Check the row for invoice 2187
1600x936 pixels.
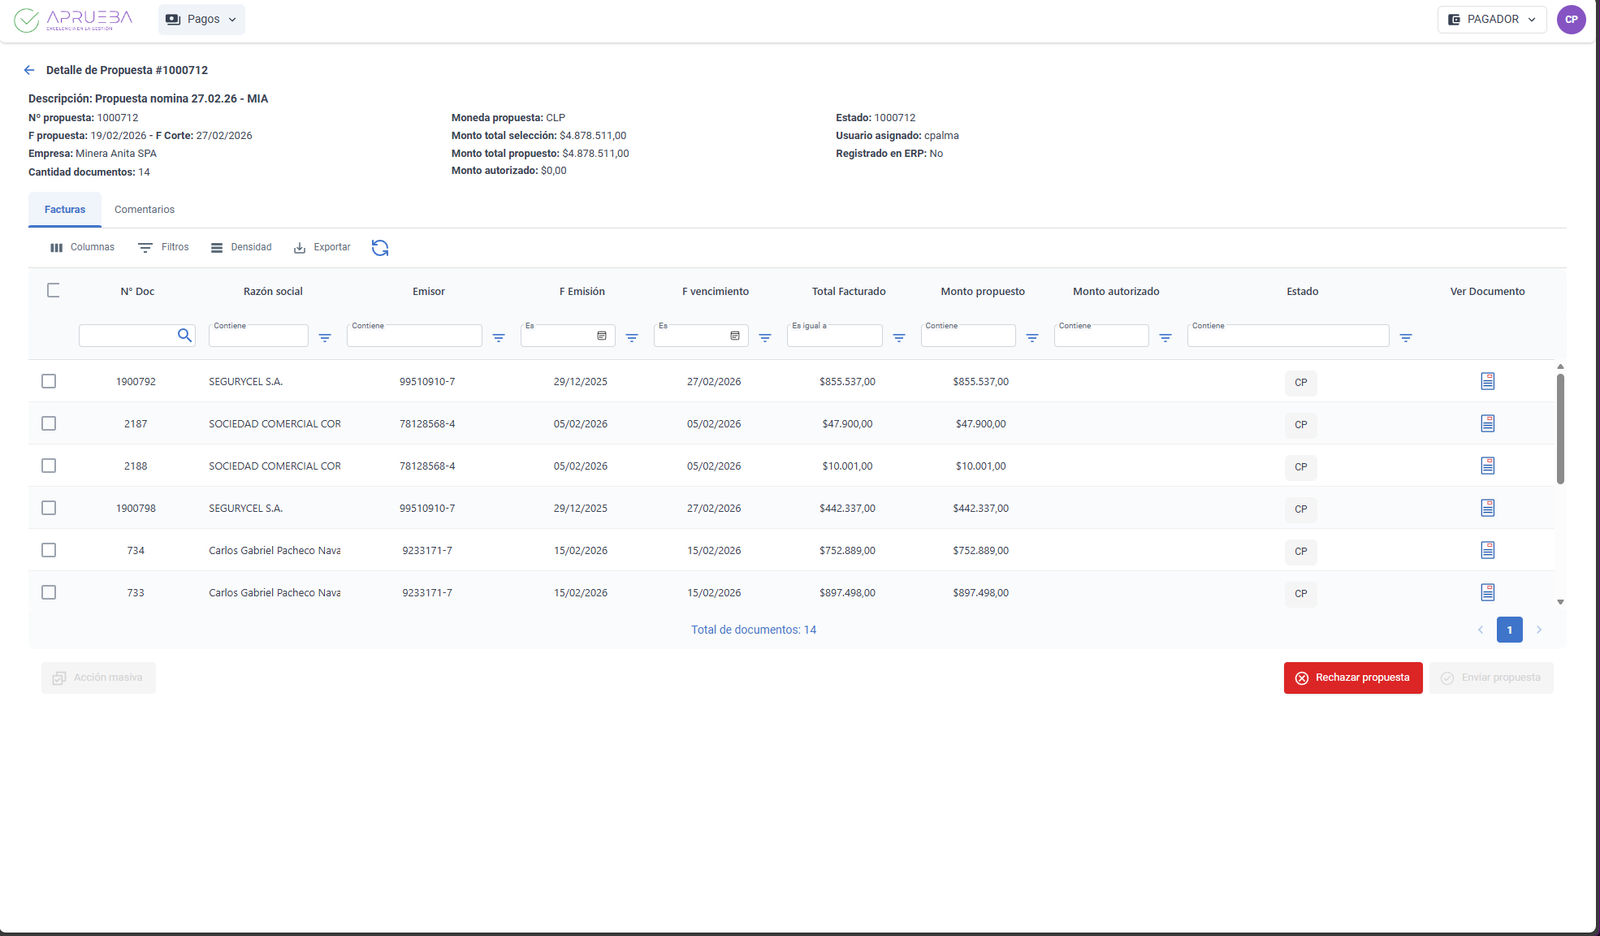click(49, 424)
